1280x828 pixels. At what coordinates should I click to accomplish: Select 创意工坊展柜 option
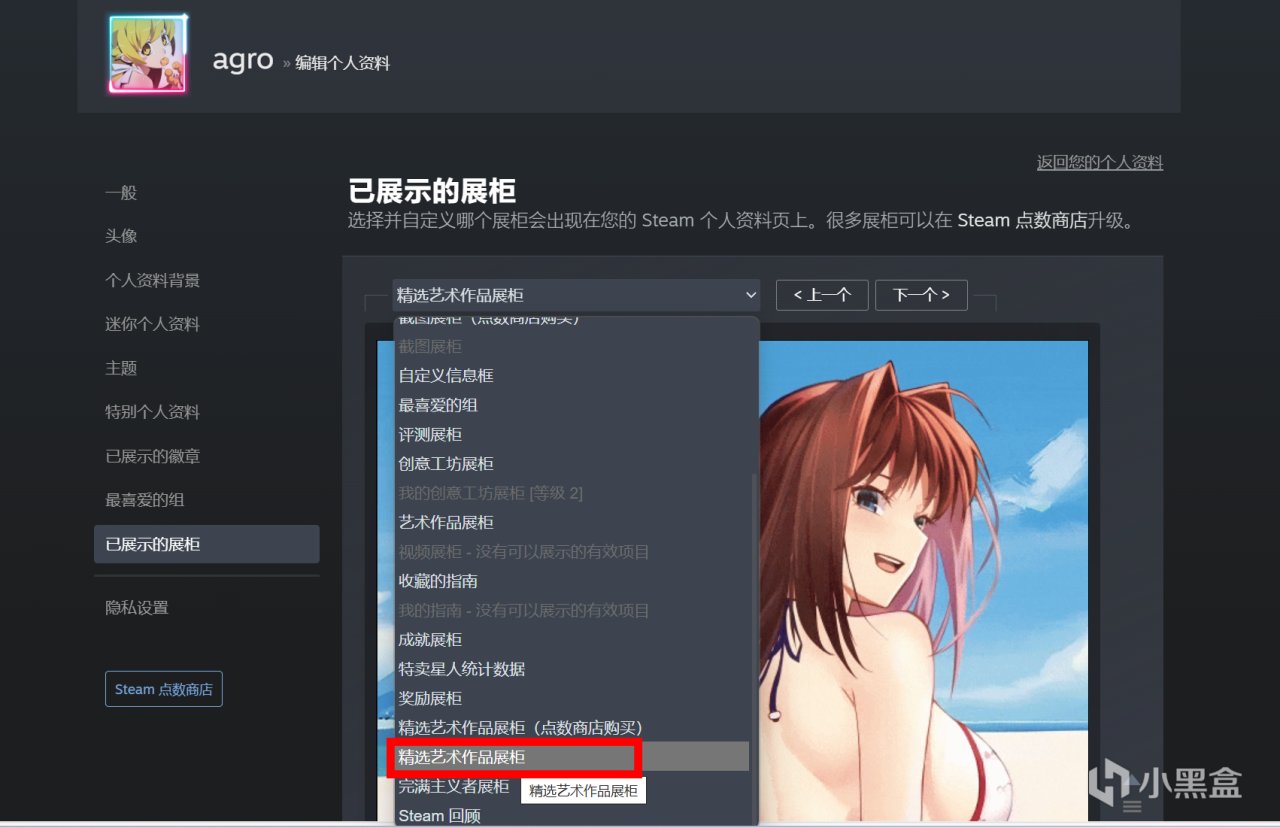coord(571,464)
